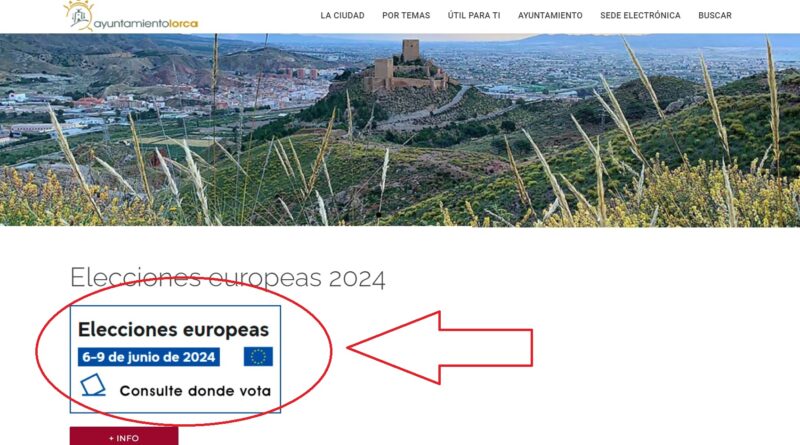This screenshot has height=445, width=800.
Task: Open the LA CIUDAD menu
Action: coord(342,16)
